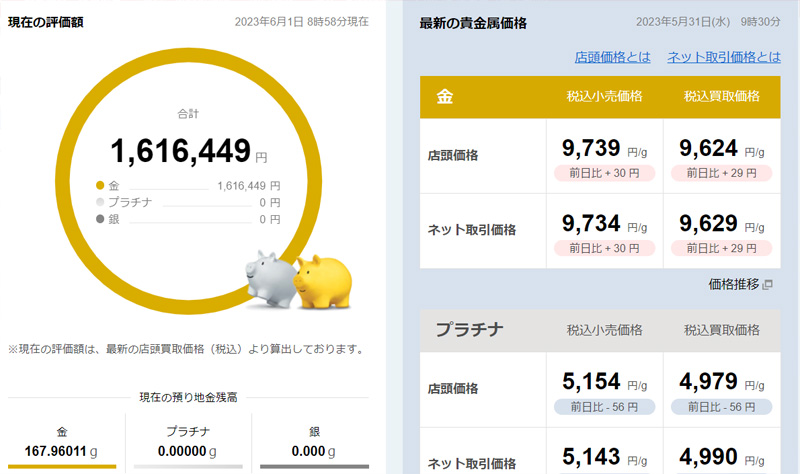Click 税込買取価格 in the gold header
Viewport: 800px width, 474px height.
pos(721,96)
